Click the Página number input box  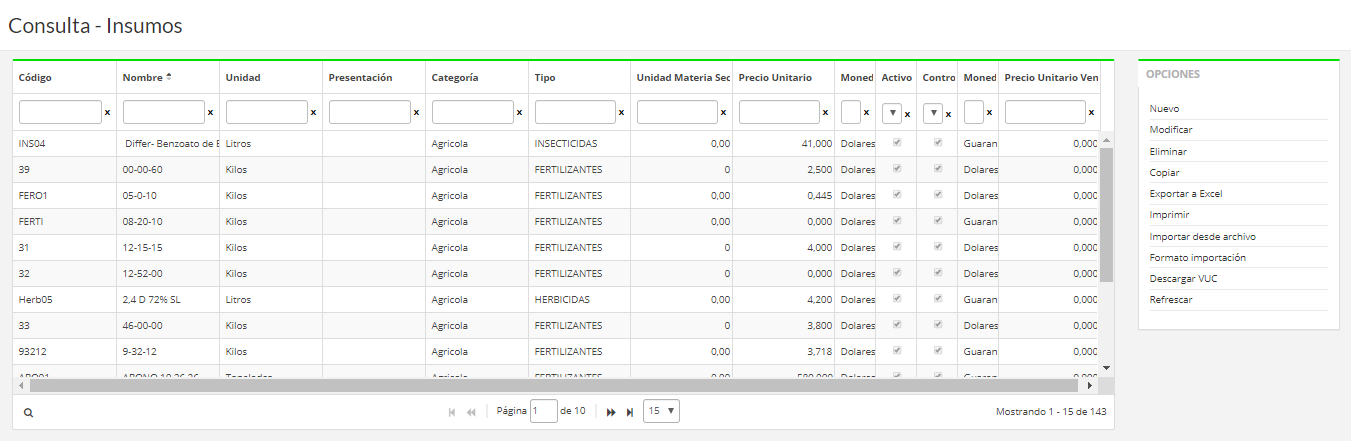tap(544, 411)
